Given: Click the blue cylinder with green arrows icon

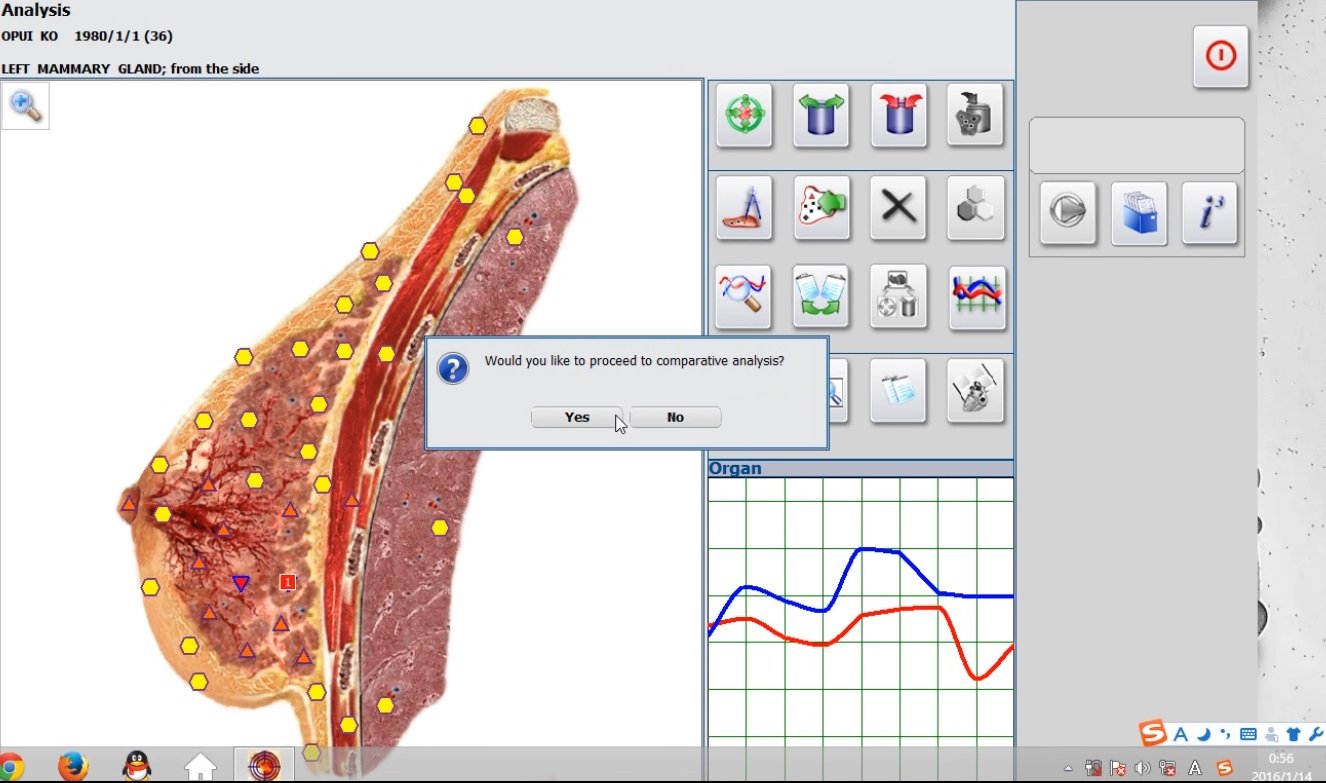Looking at the screenshot, I should [821, 115].
